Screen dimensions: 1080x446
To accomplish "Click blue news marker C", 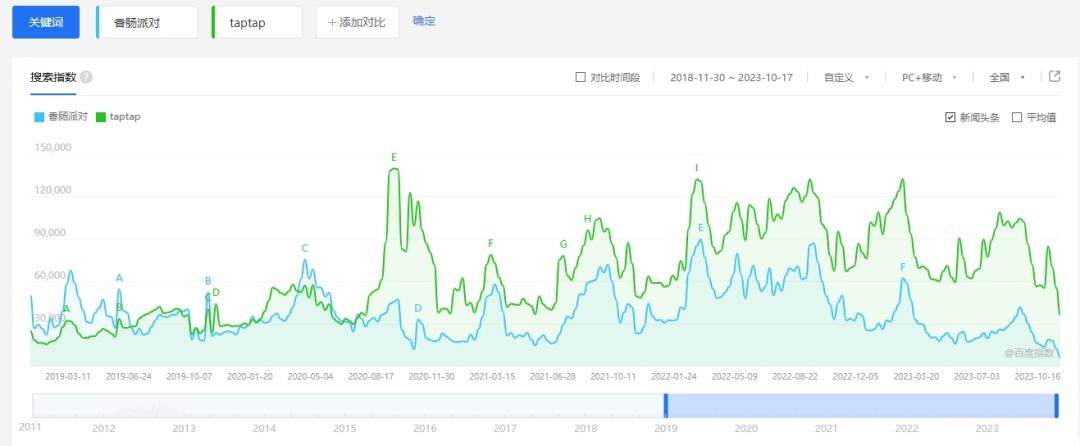I will pyautogui.click(x=304, y=248).
